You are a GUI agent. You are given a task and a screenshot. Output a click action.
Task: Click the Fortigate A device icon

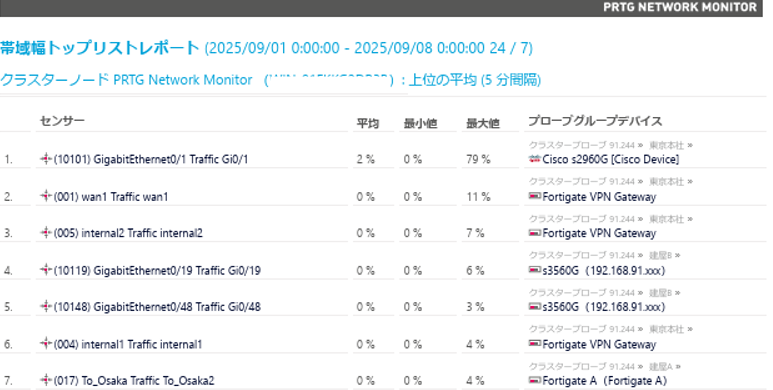point(534,380)
